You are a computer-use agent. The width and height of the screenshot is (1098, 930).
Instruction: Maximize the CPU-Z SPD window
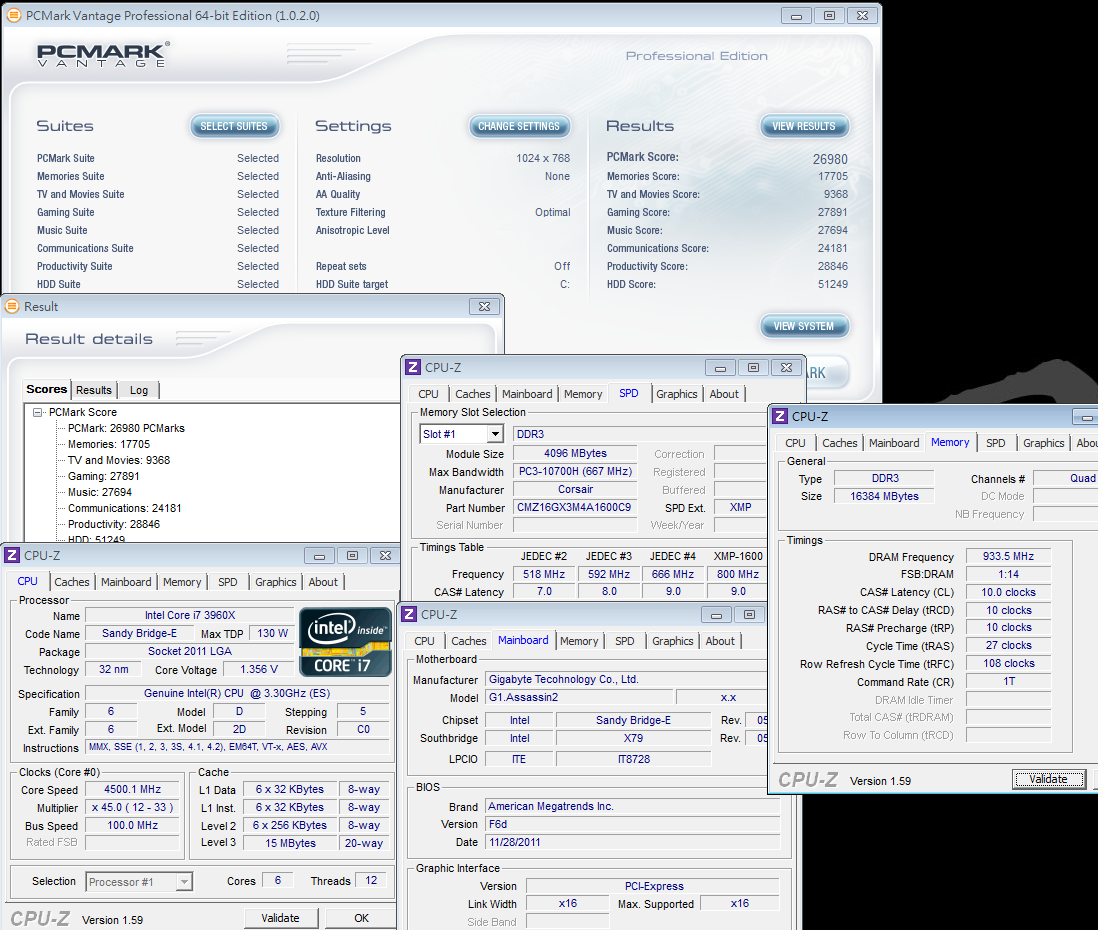pyautogui.click(x=753, y=368)
